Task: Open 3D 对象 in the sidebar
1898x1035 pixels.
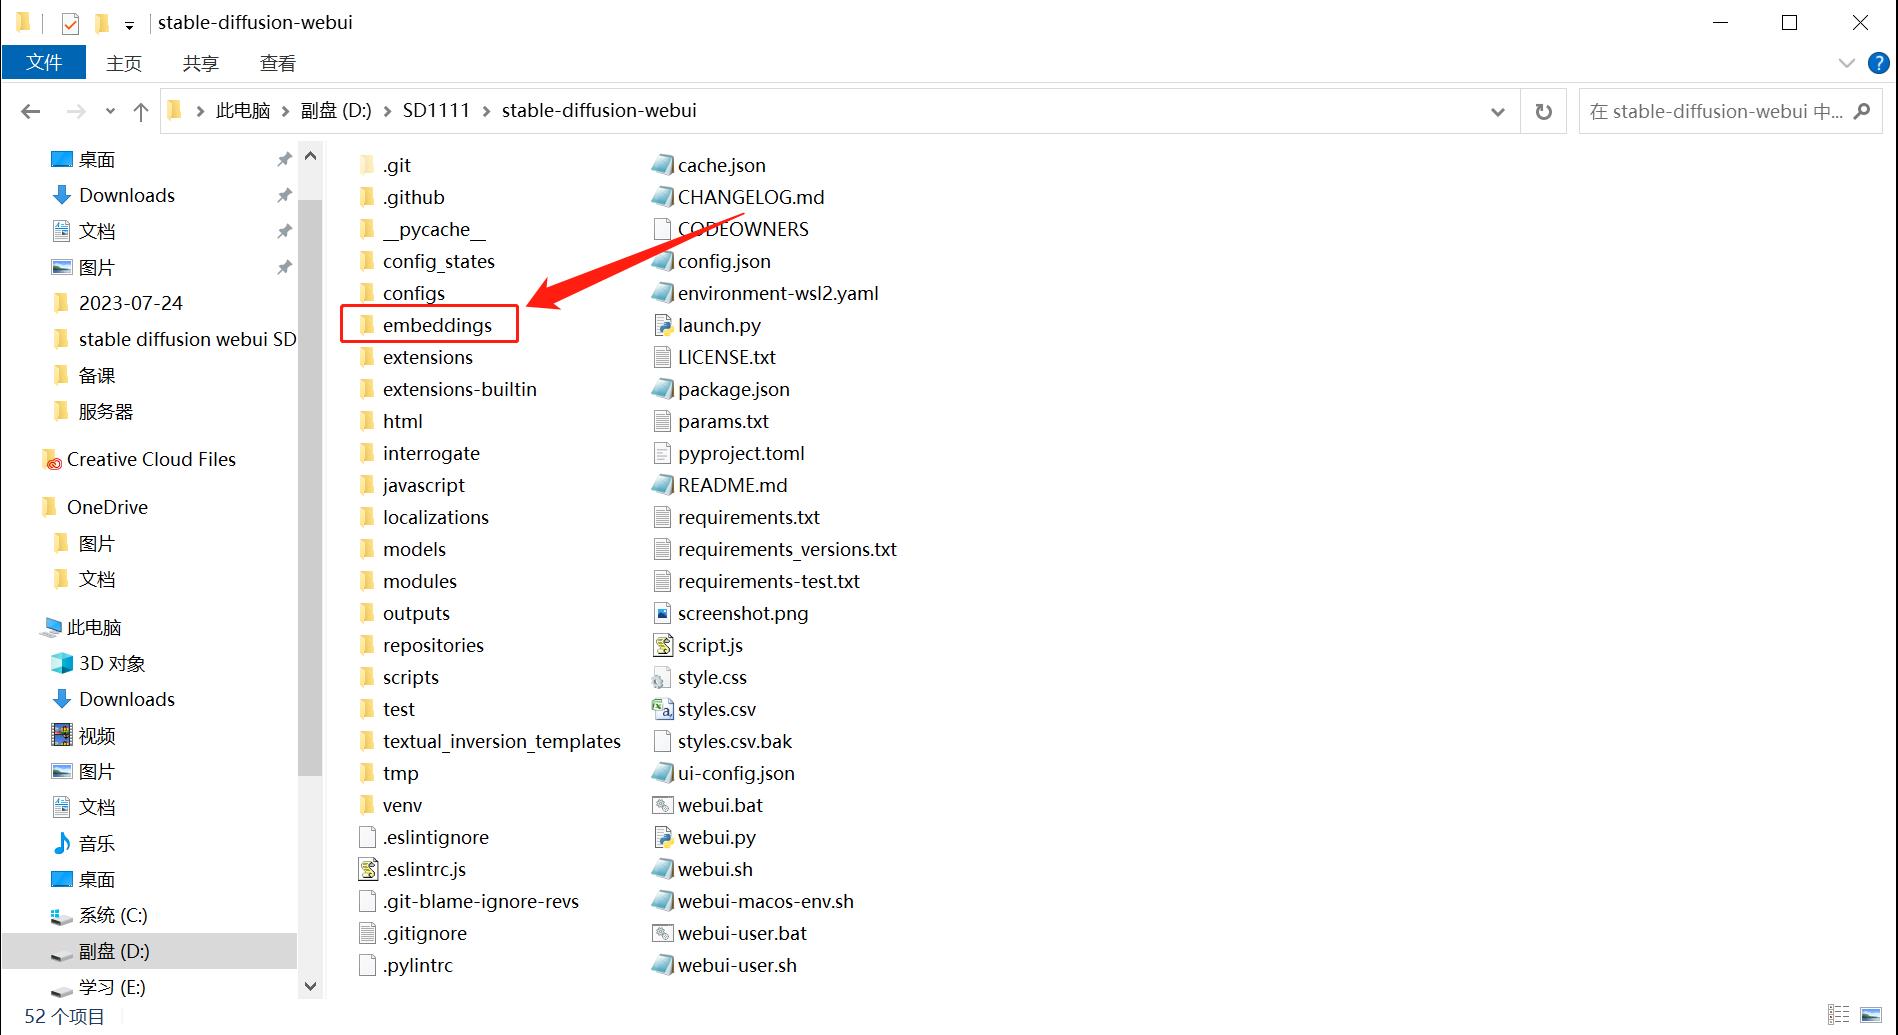Action: pos(112,663)
